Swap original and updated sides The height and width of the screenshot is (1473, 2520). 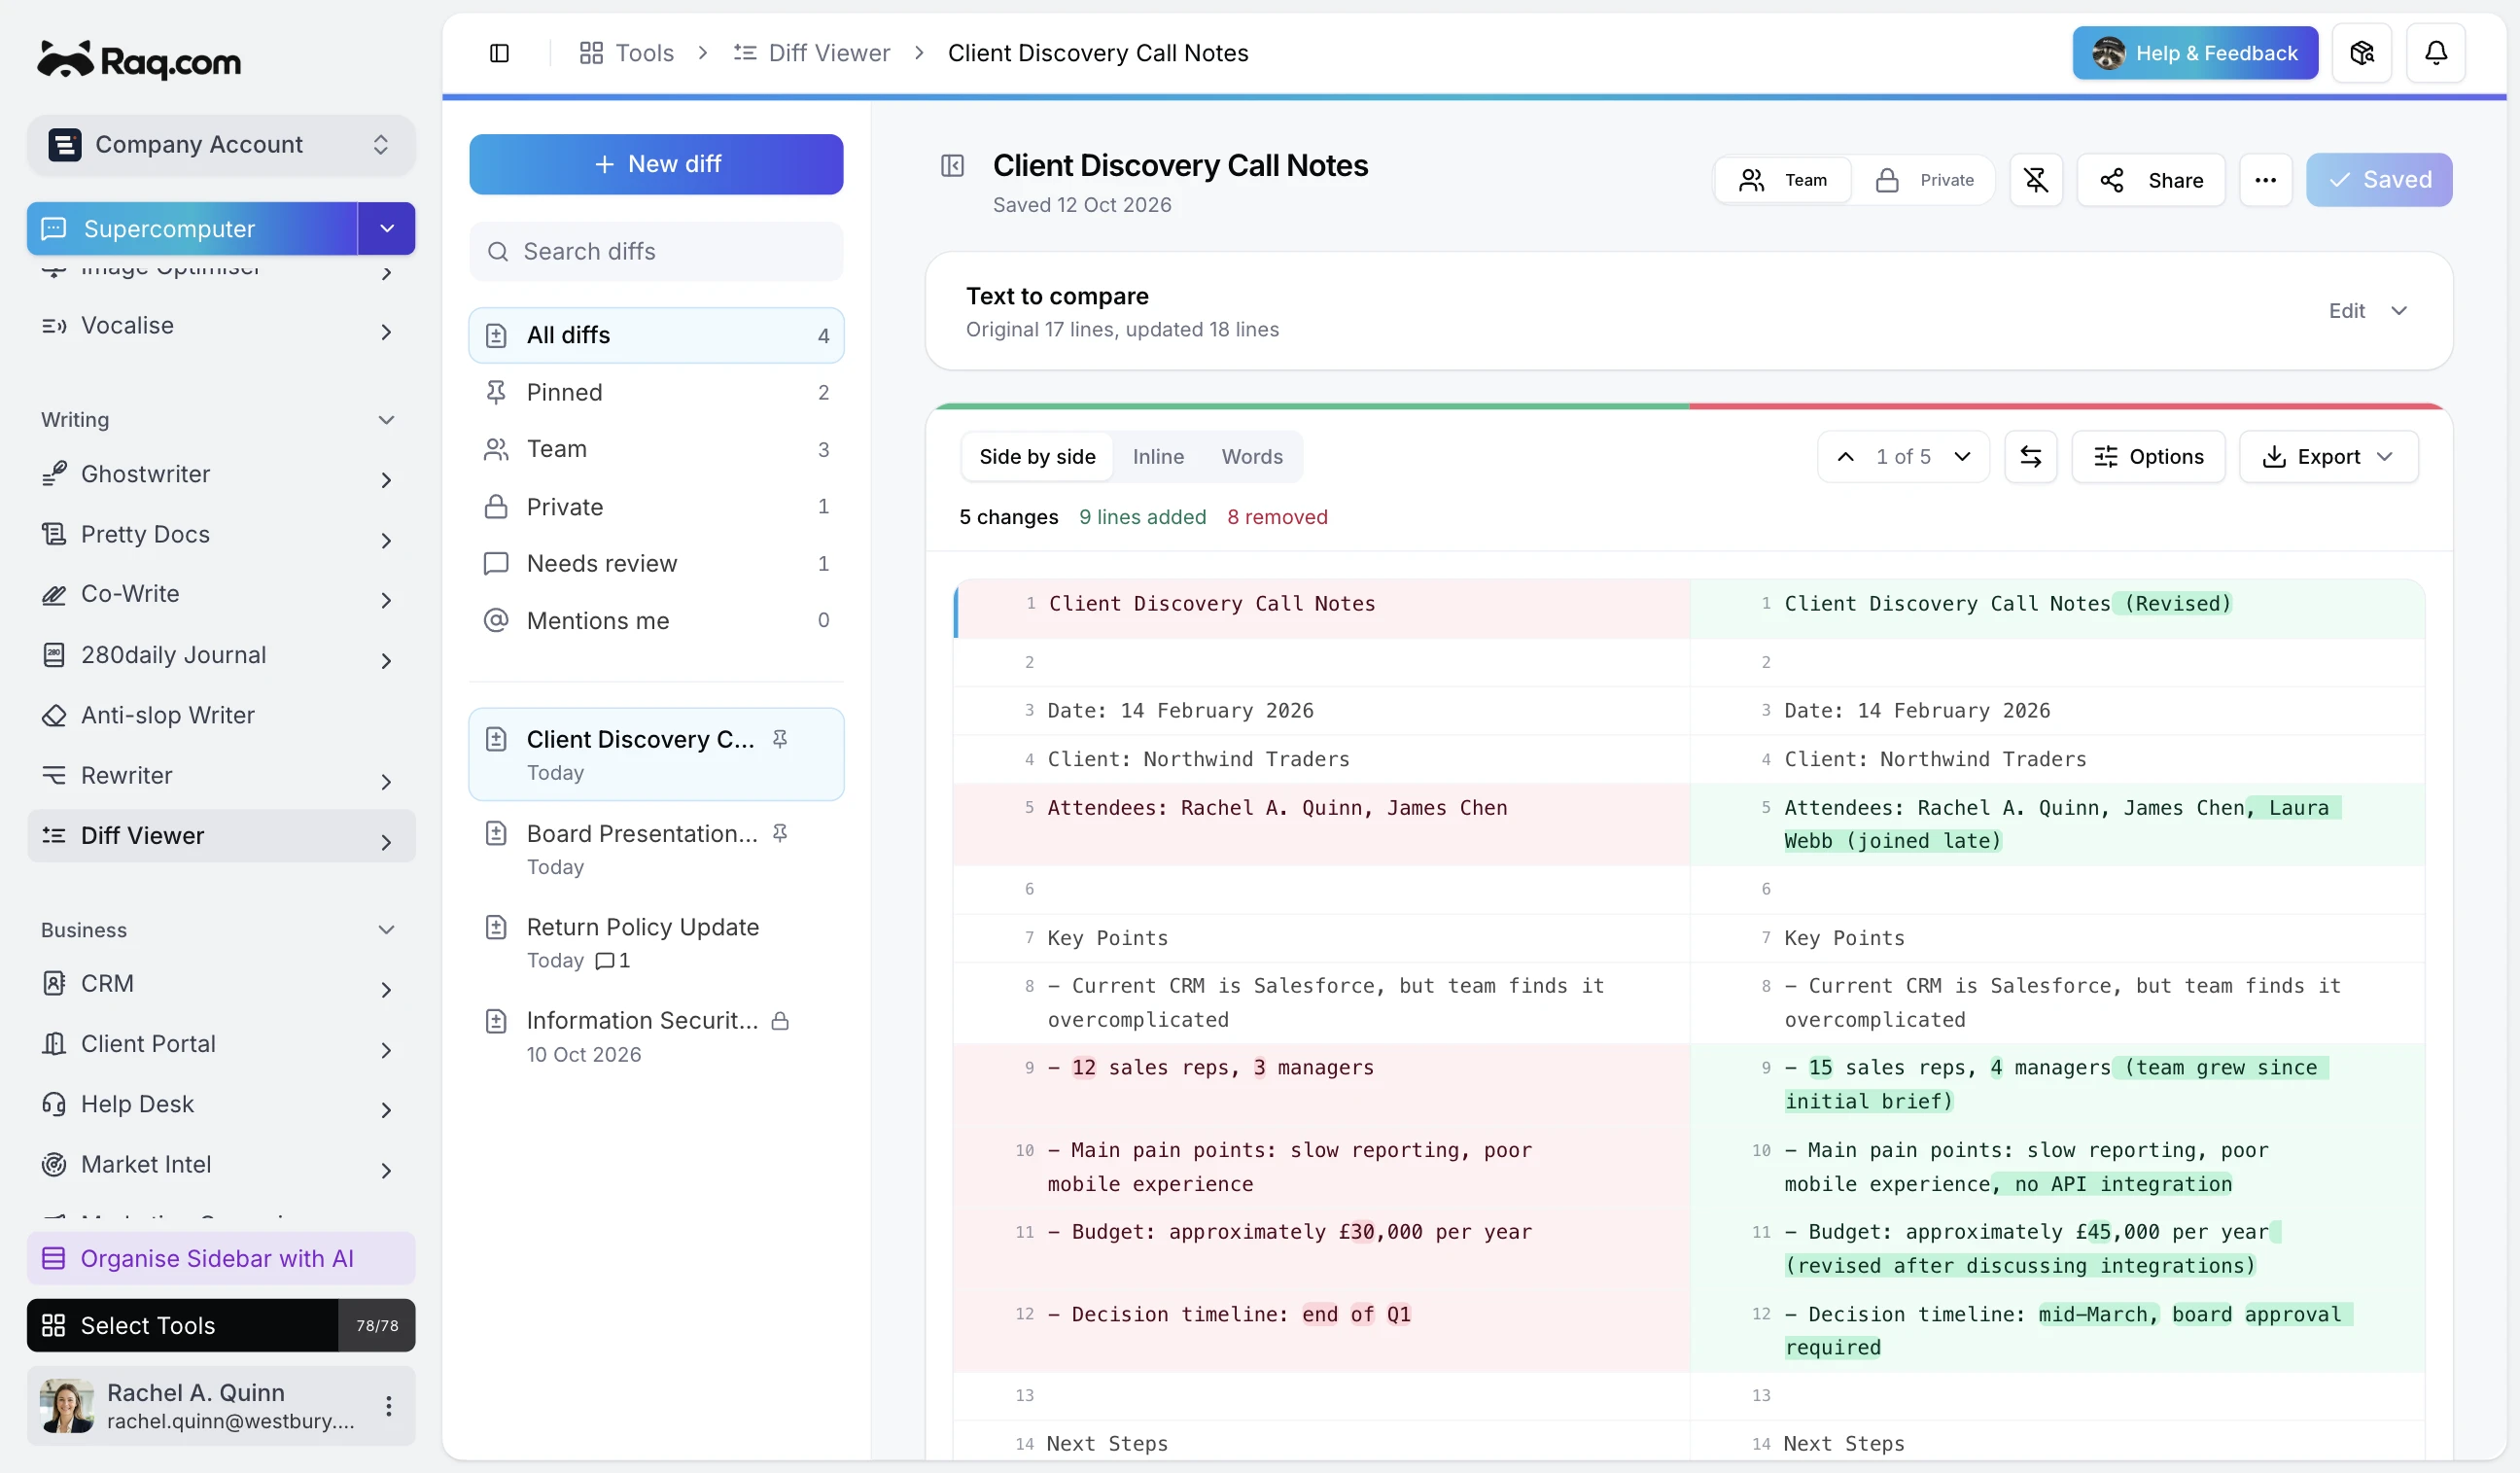pos(2030,457)
